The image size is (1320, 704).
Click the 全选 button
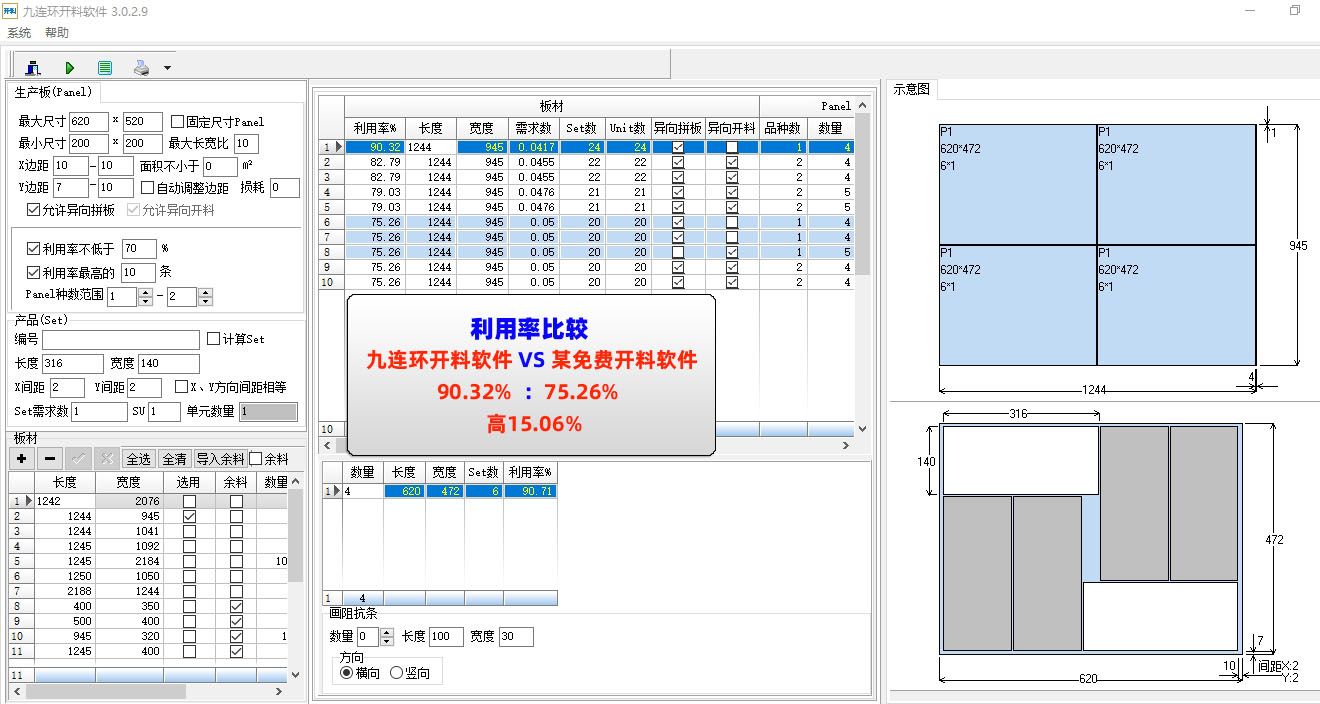[x=138, y=458]
